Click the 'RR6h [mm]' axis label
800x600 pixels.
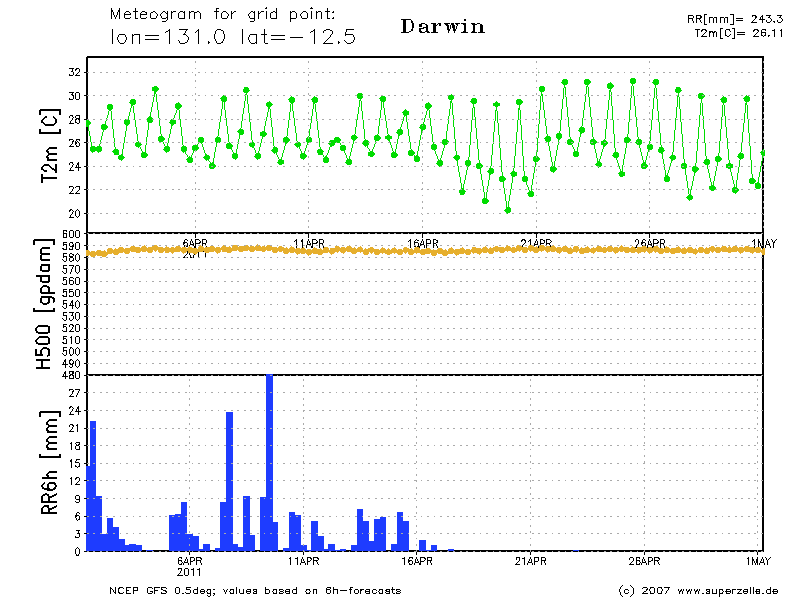pyautogui.click(x=49, y=463)
